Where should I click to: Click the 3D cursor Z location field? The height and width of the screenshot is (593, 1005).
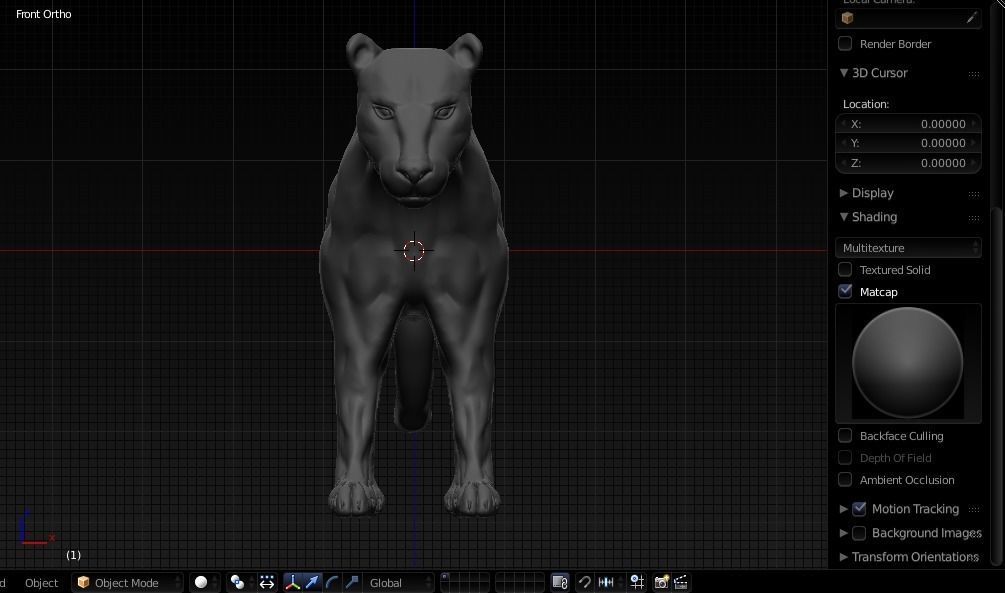pos(908,163)
